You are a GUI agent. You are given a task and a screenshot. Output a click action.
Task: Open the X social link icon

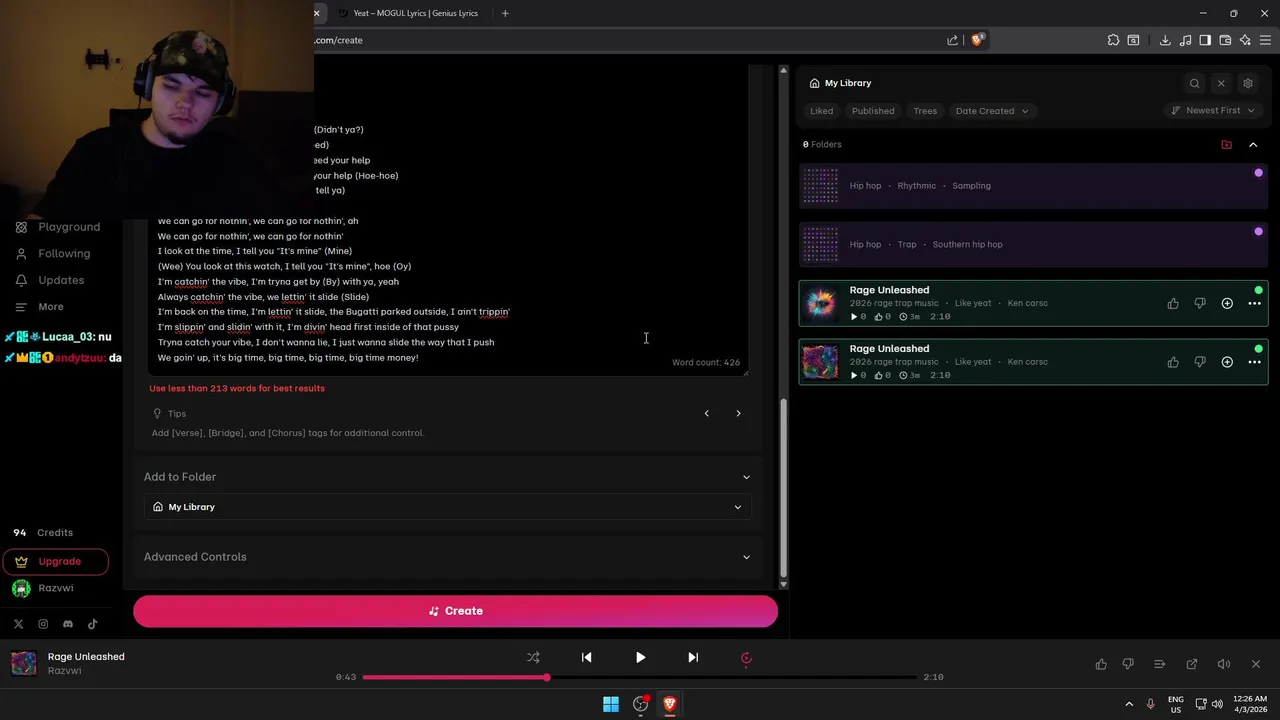click(18, 624)
